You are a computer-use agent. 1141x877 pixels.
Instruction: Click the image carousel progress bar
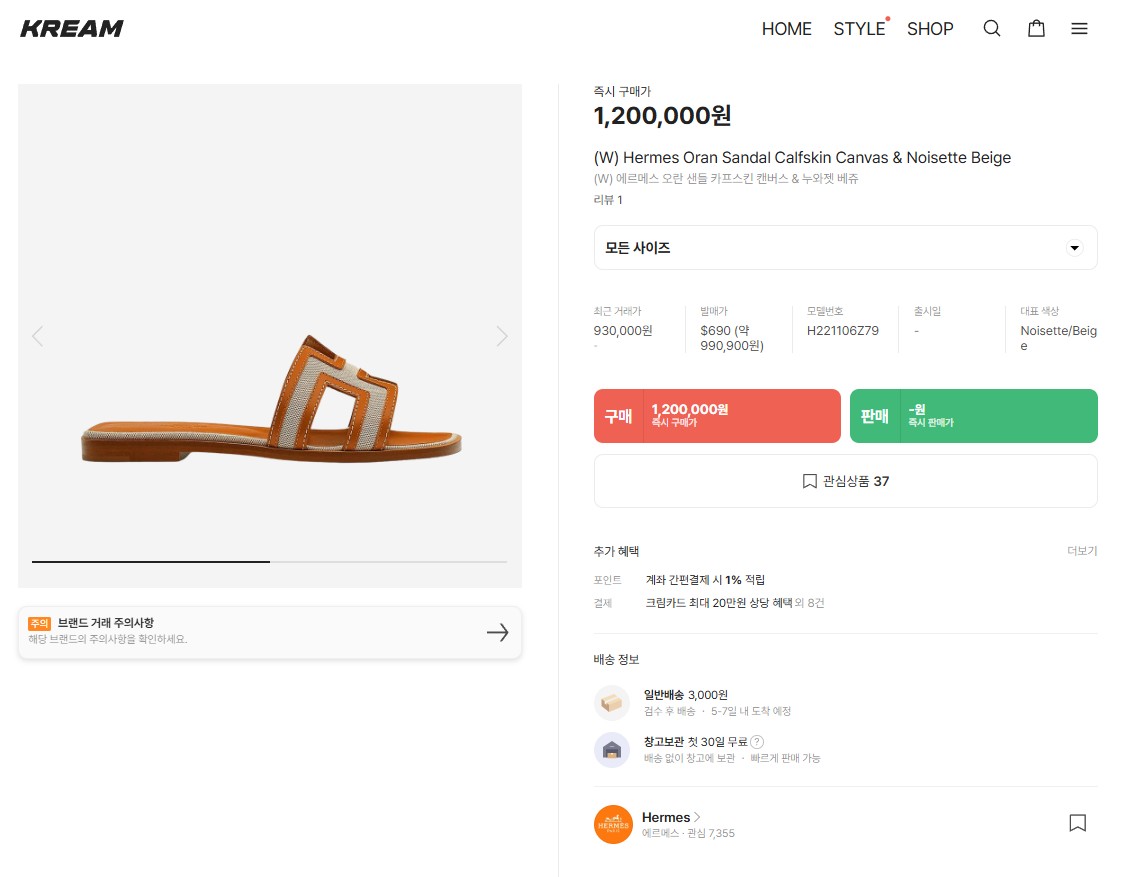coord(269,562)
